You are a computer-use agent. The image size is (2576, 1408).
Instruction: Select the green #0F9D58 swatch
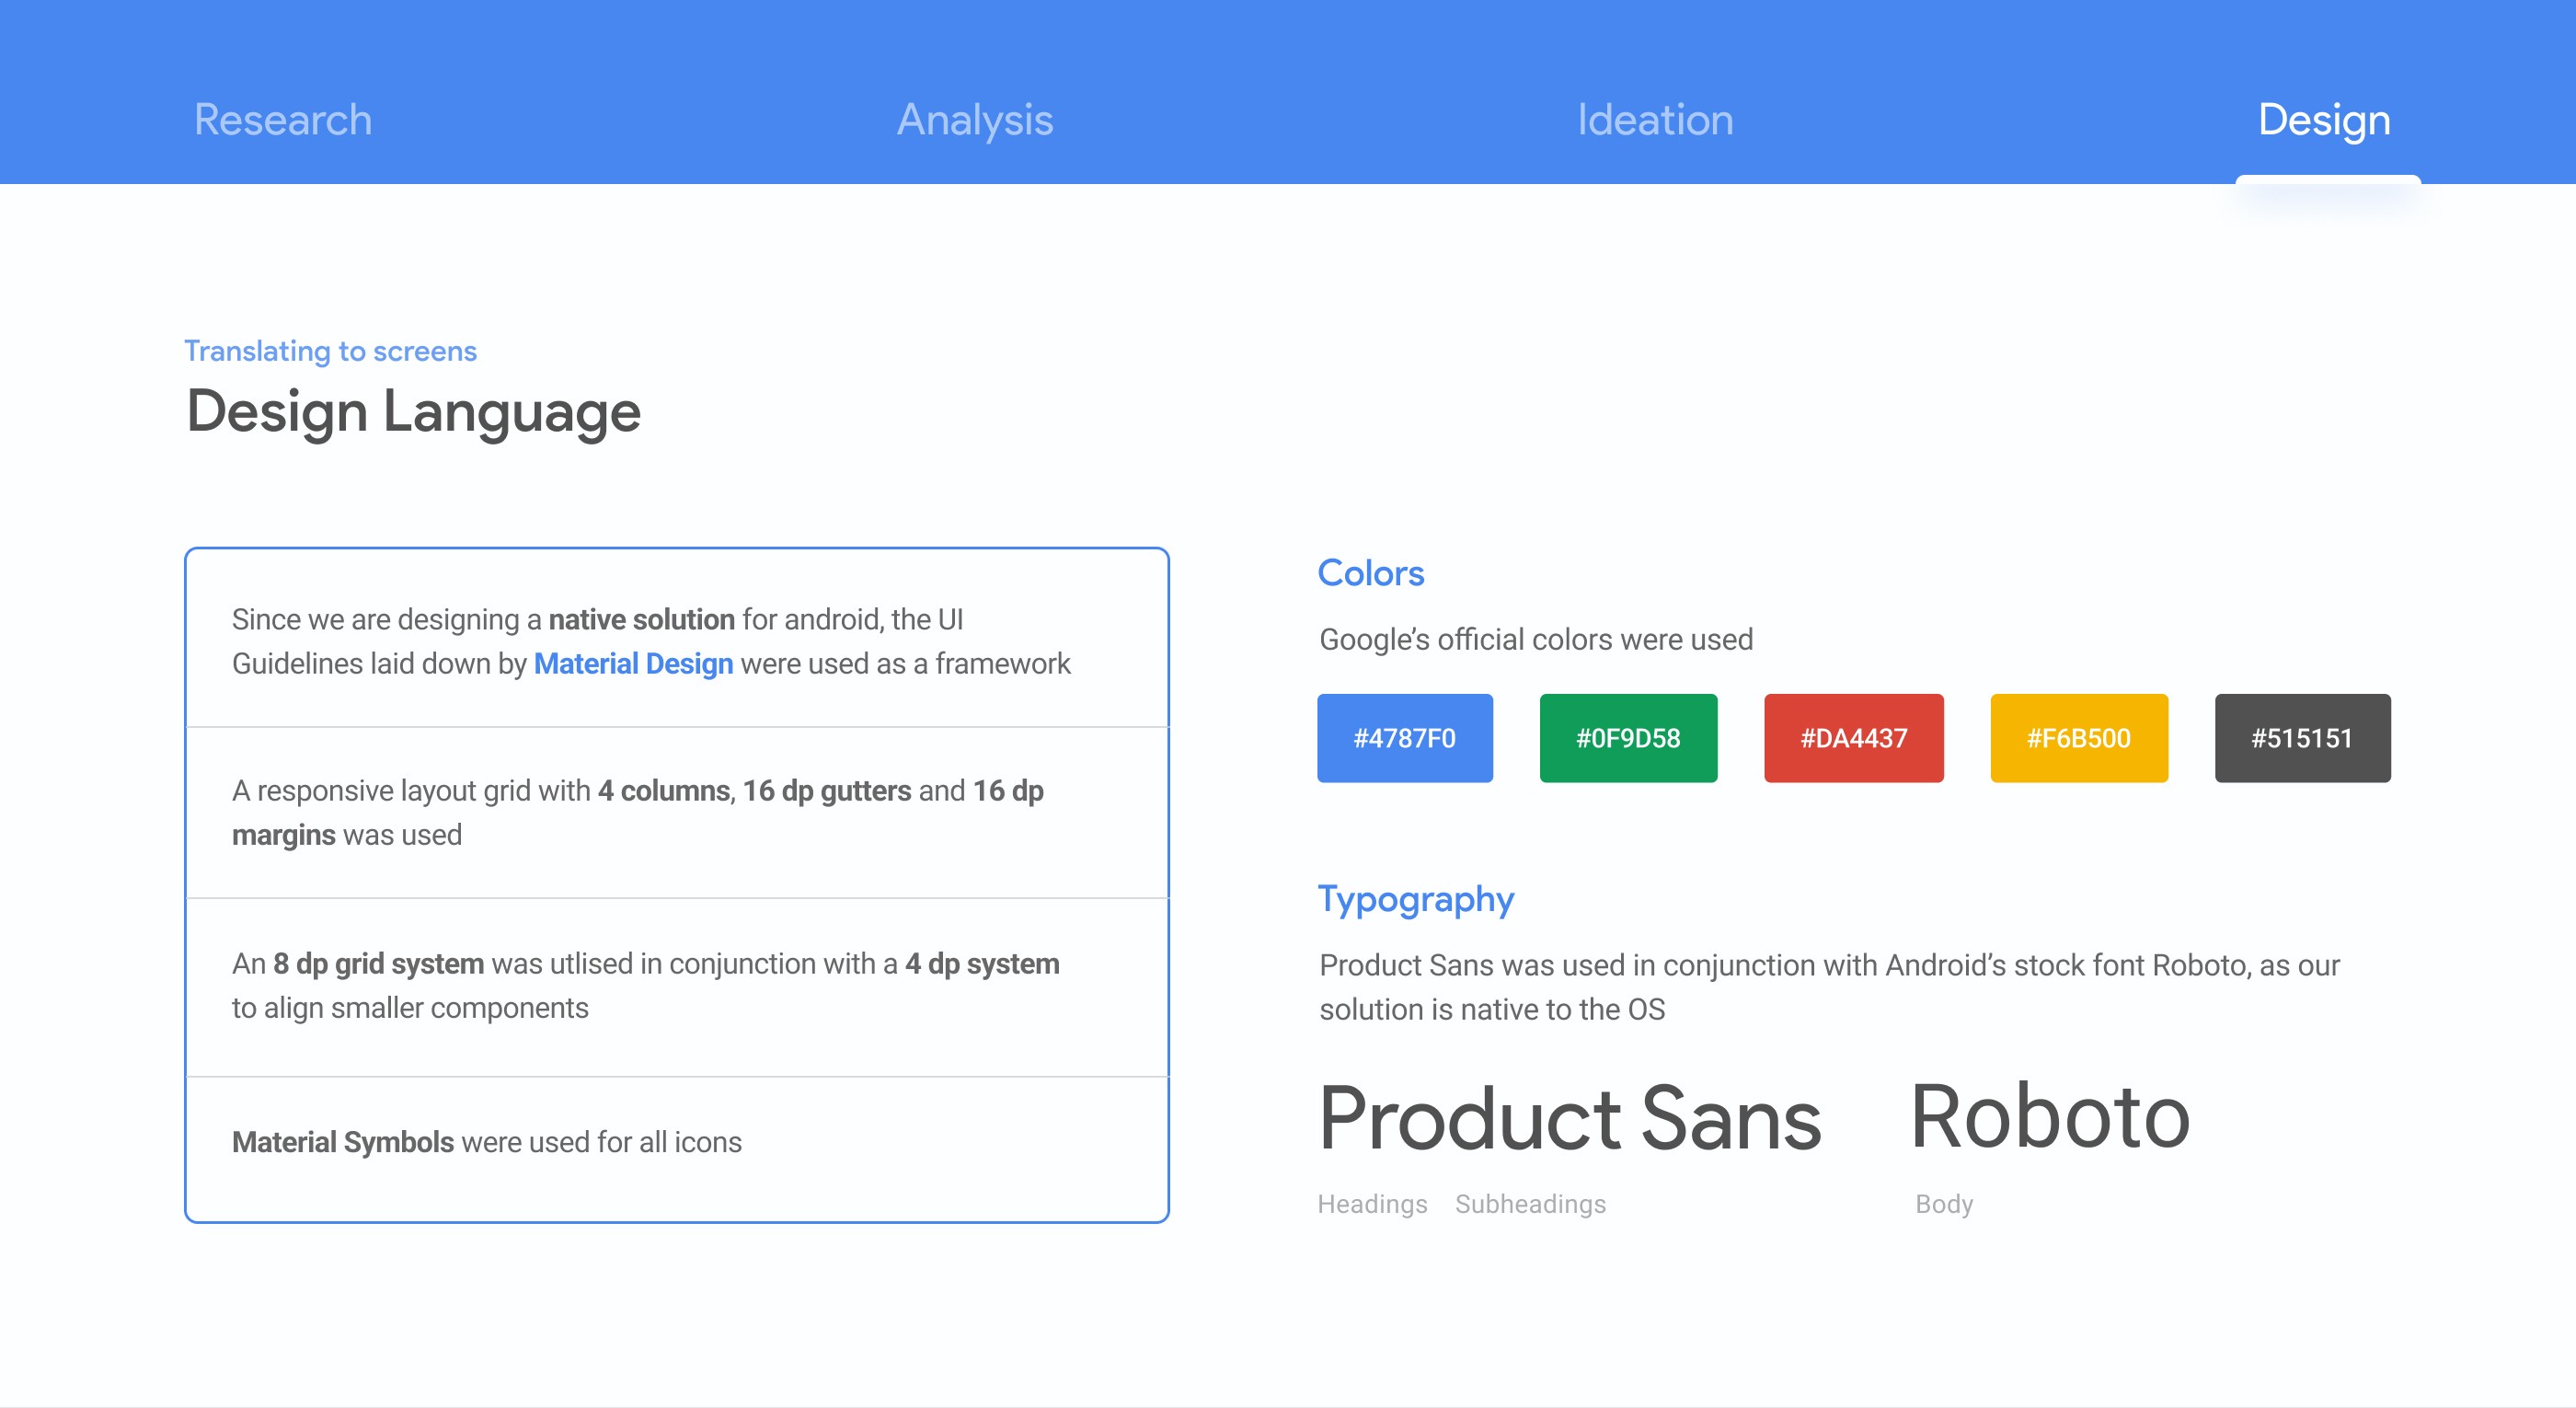(x=1628, y=738)
